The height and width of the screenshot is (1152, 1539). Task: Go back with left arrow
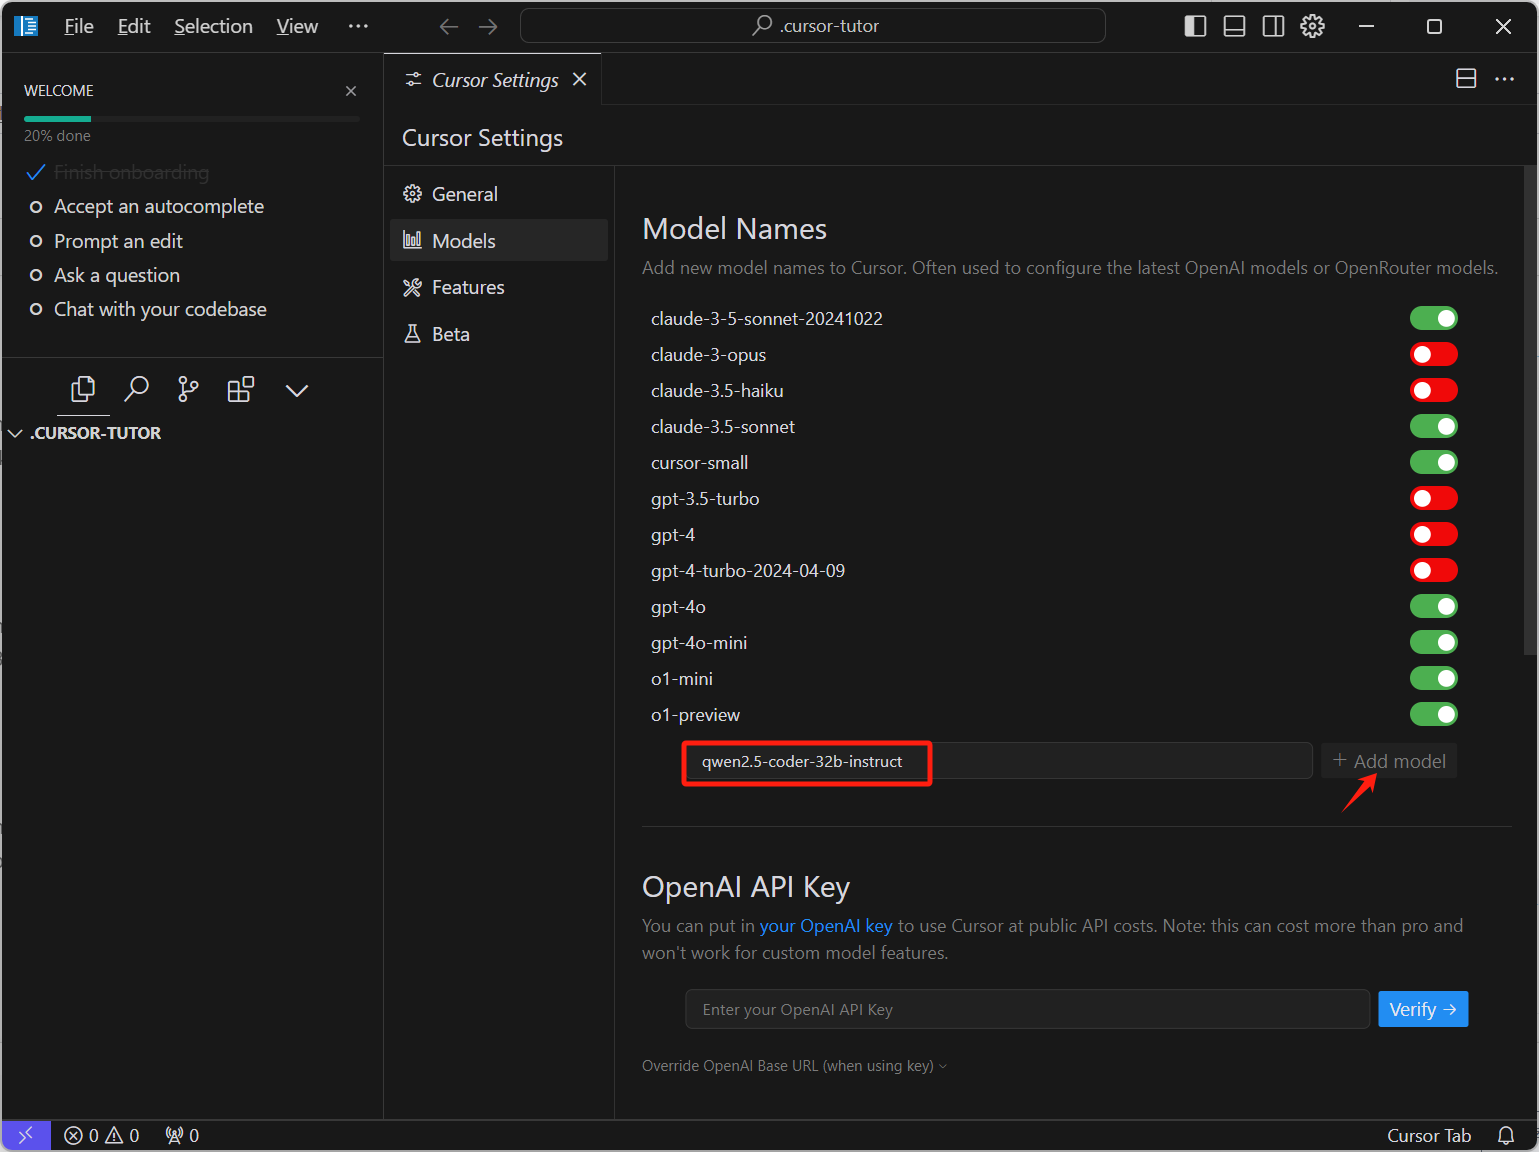click(449, 26)
